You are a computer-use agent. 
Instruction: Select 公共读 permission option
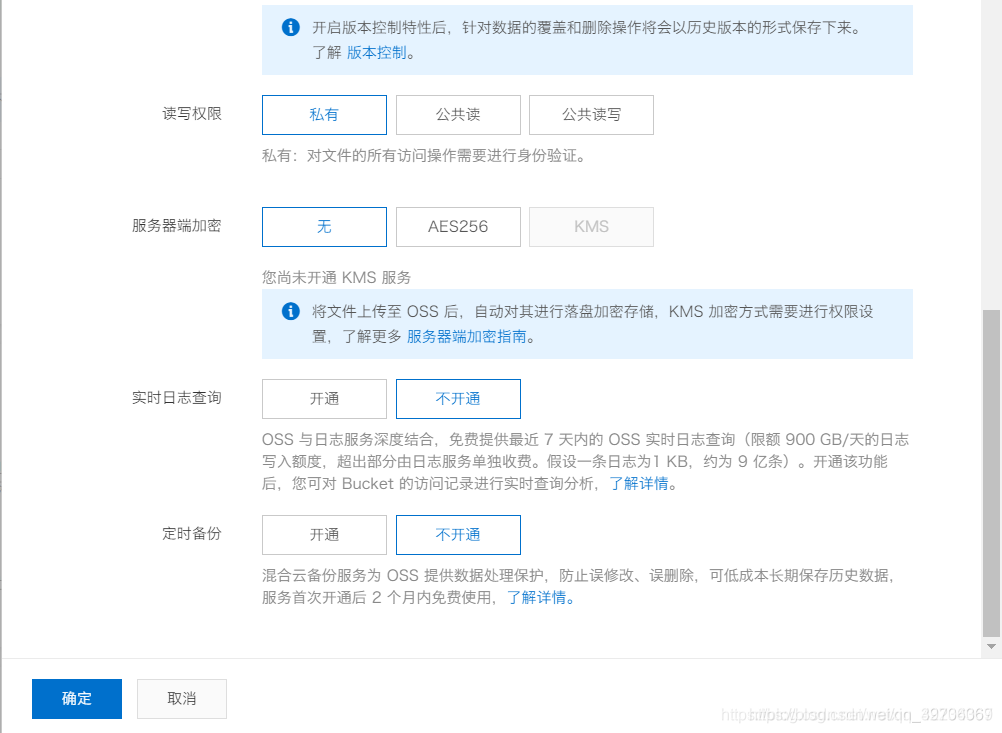pos(458,114)
